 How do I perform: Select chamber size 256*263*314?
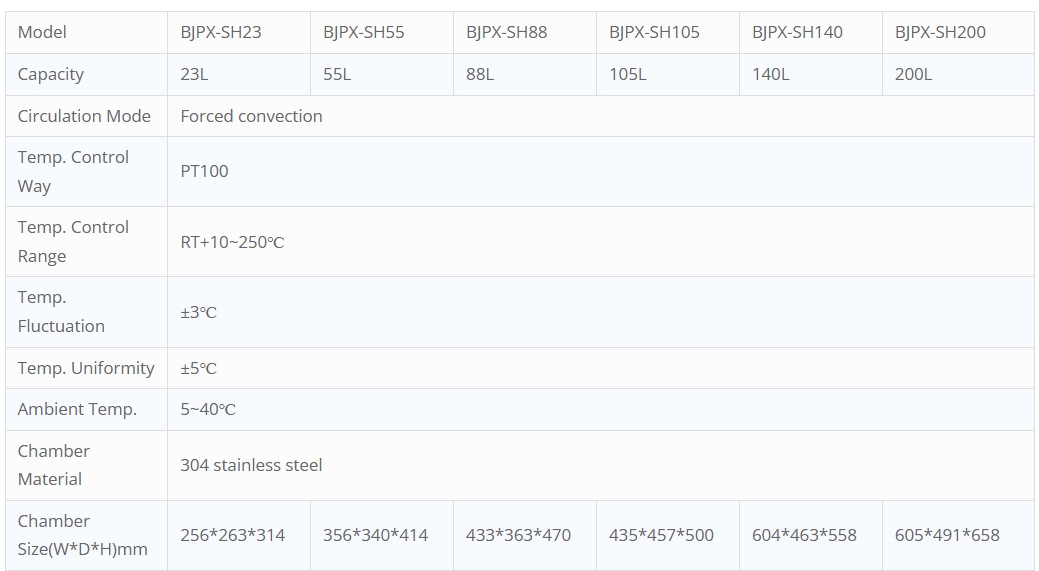[232, 535]
